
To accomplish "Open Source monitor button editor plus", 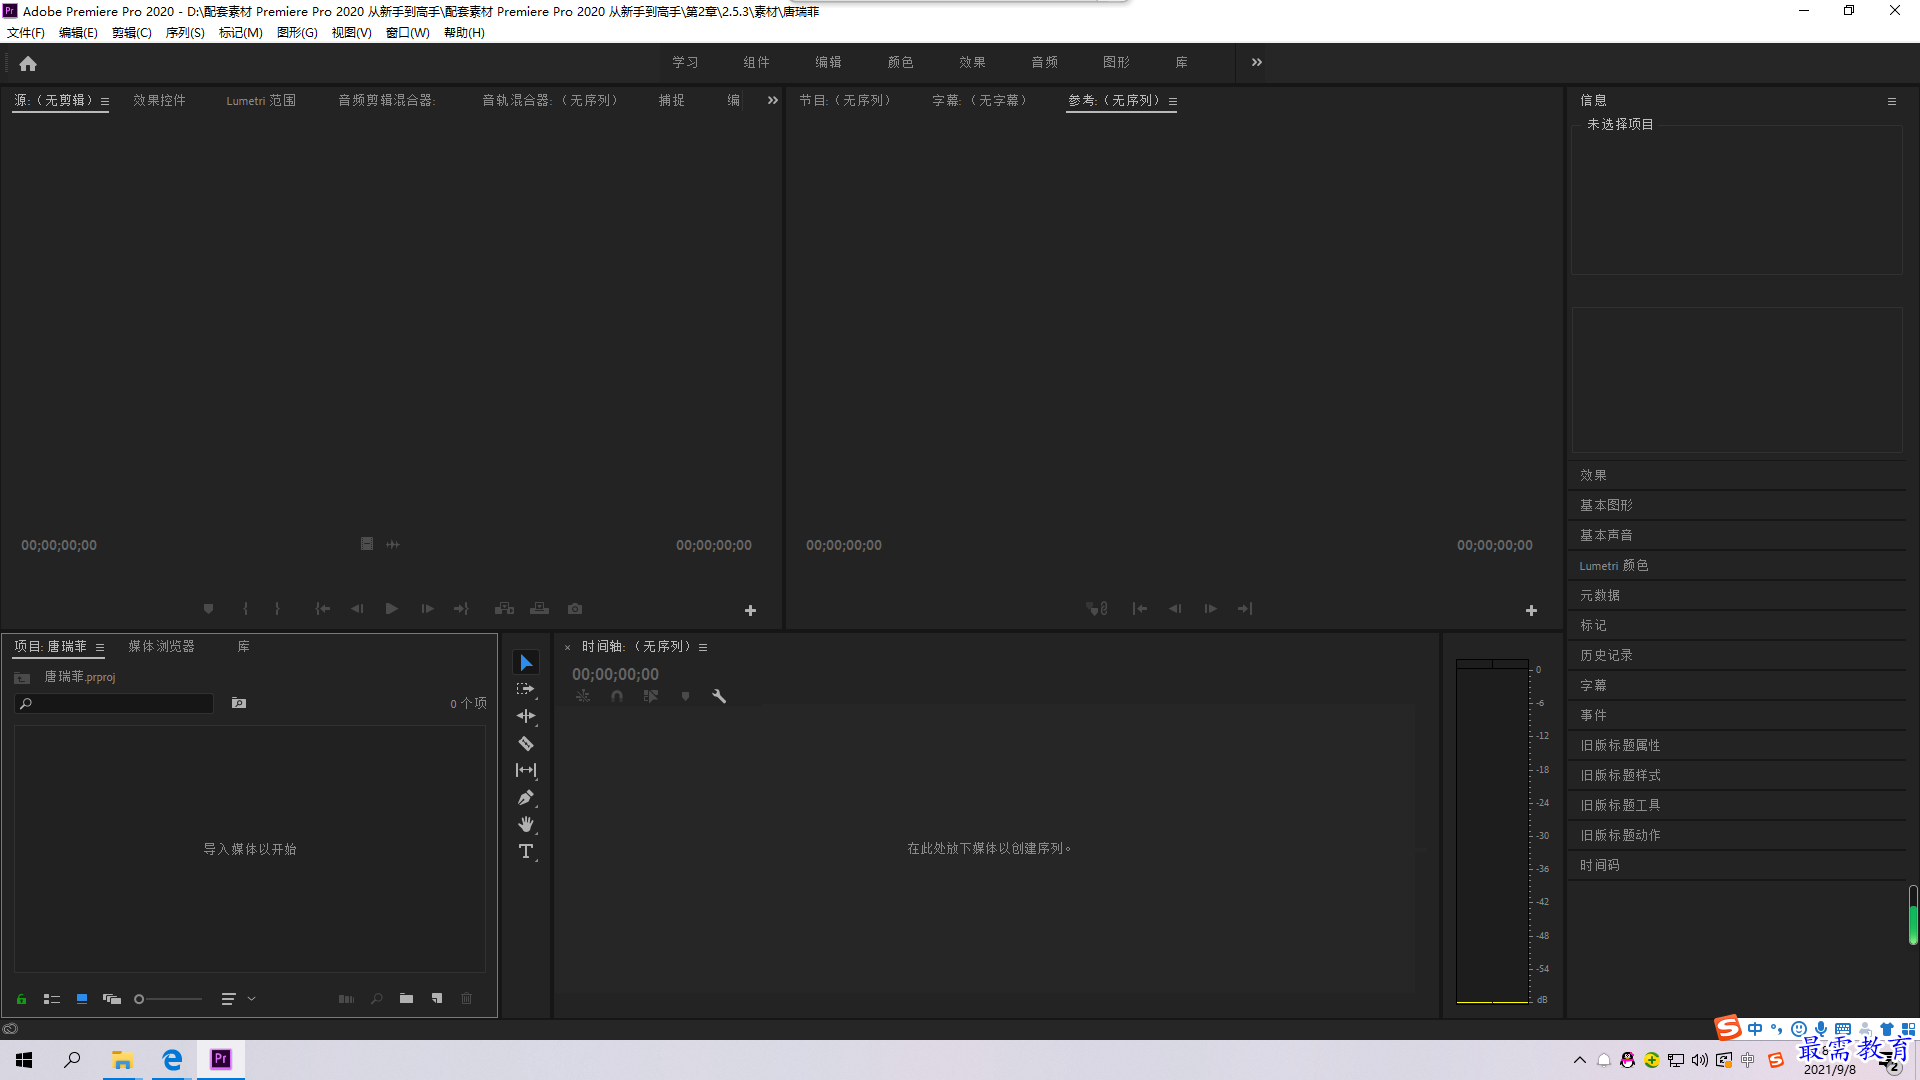I will [x=750, y=611].
